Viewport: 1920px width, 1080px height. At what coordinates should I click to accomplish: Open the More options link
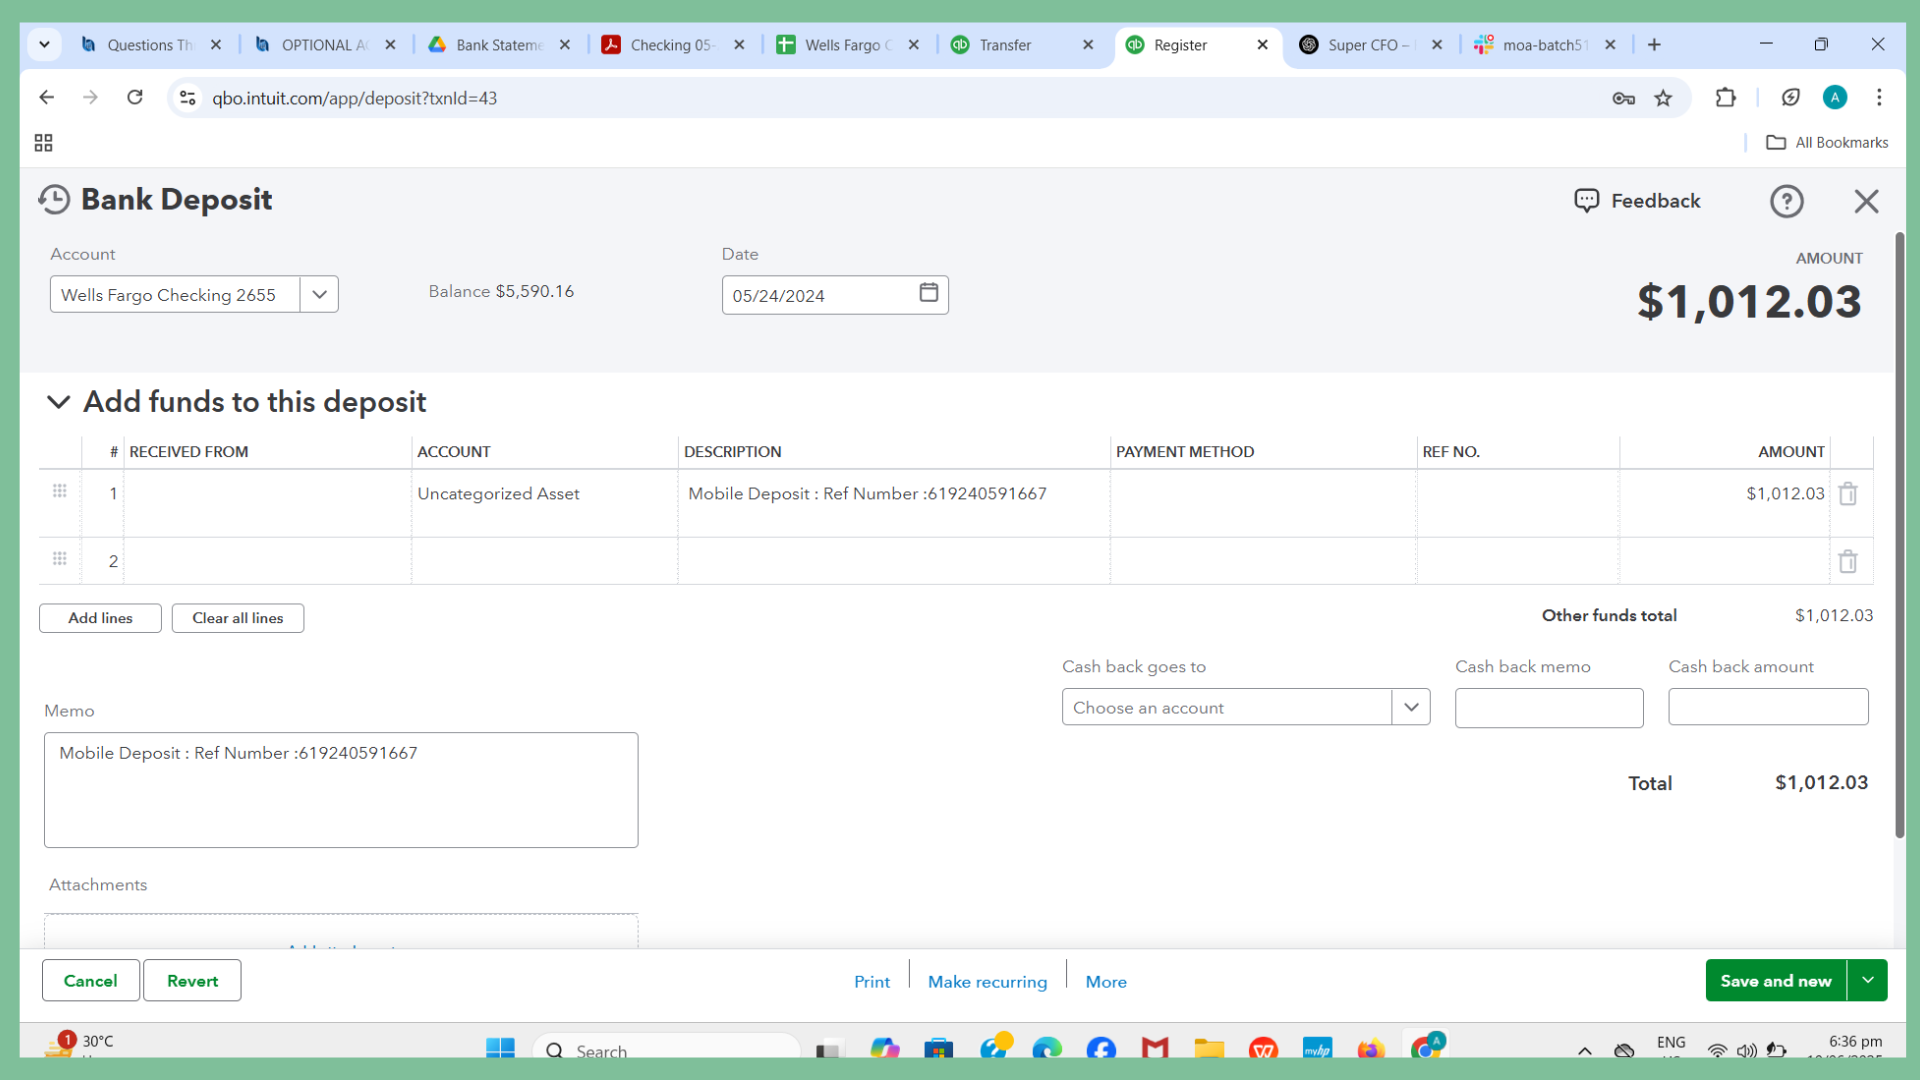pos(1106,982)
